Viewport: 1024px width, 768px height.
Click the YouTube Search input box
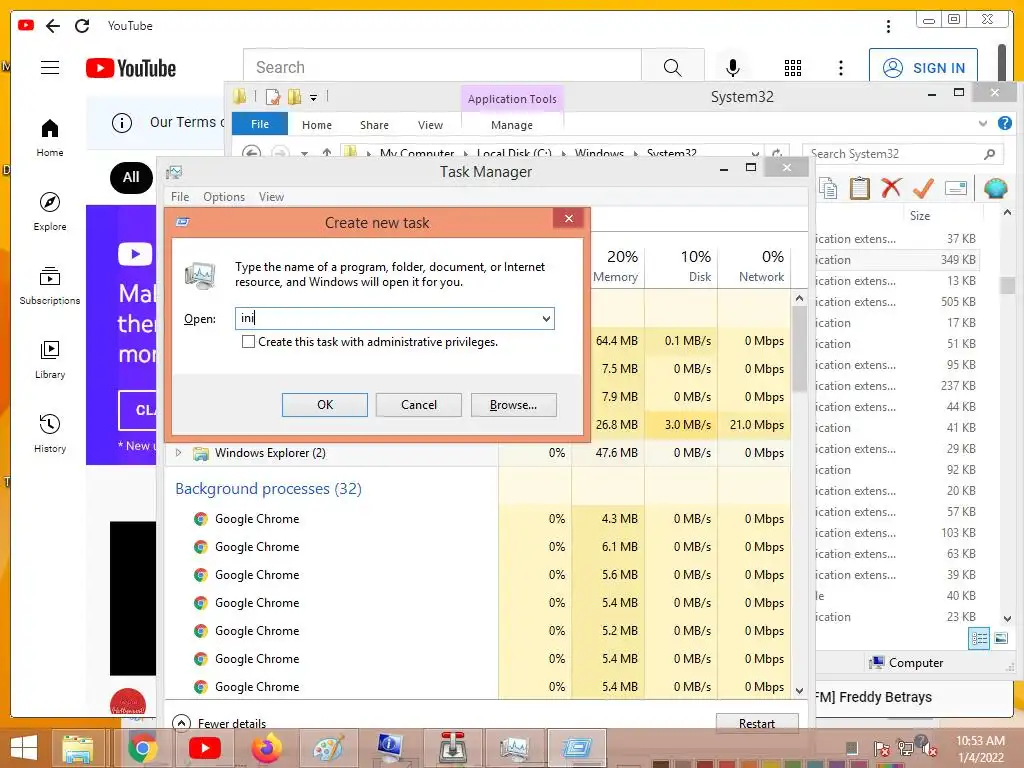click(x=442, y=67)
